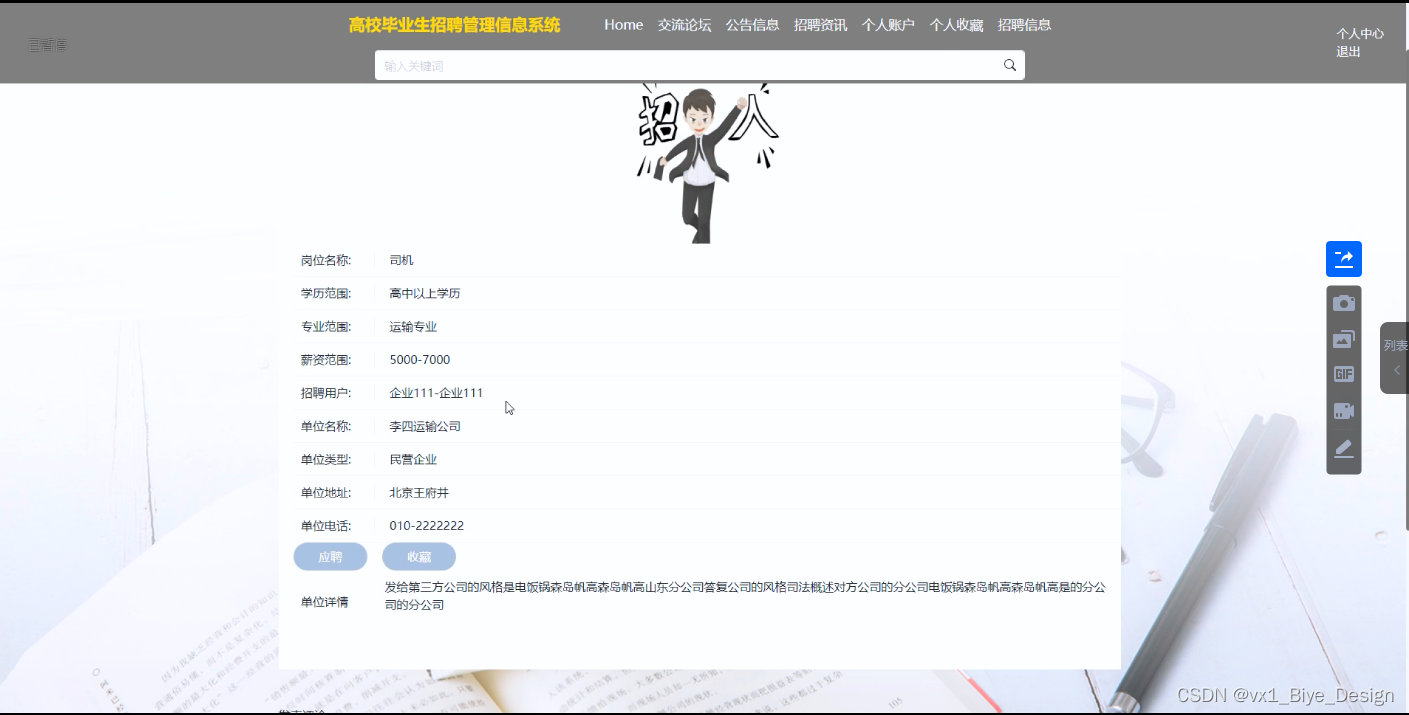
Task: Click the 单位详情 label
Action: point(325,602)
